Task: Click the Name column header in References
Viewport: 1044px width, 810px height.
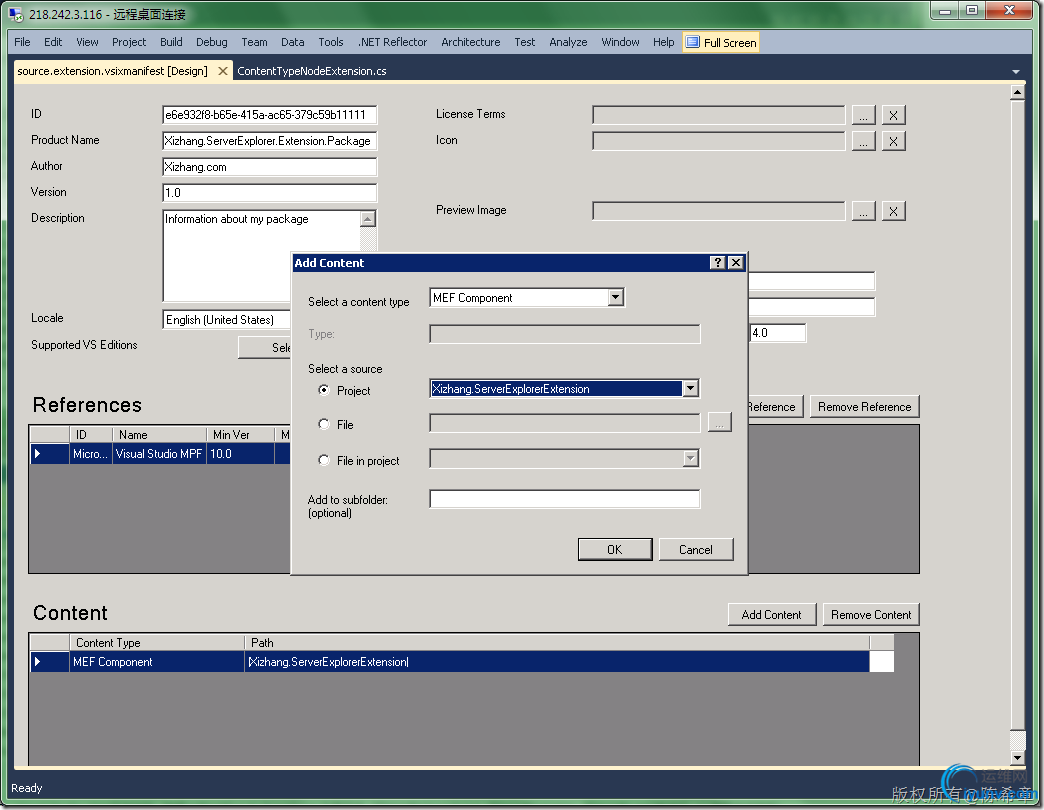Action: click(x=159, y=435)
